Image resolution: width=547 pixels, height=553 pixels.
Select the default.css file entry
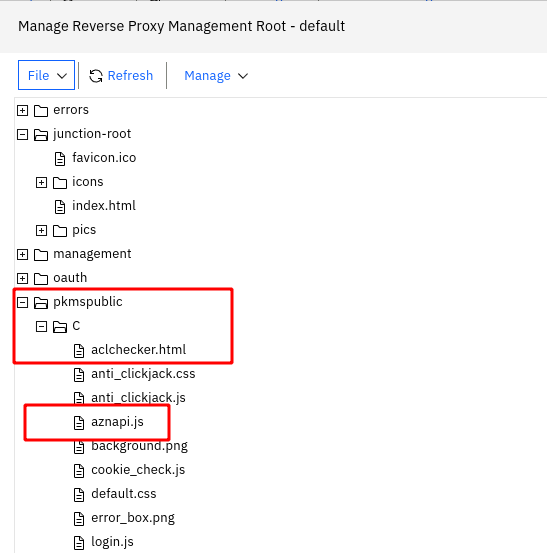(123, 494)
